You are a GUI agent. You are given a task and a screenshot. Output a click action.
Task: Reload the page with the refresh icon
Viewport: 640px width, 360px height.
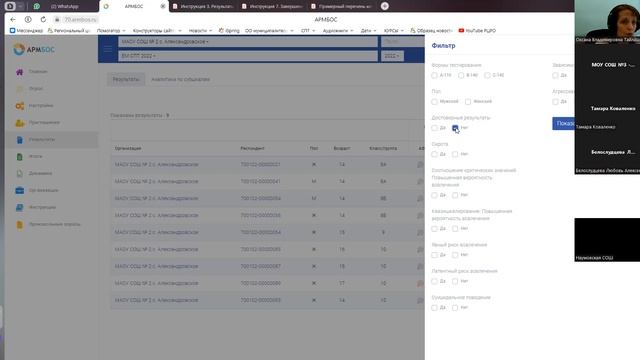pos(43,19)
